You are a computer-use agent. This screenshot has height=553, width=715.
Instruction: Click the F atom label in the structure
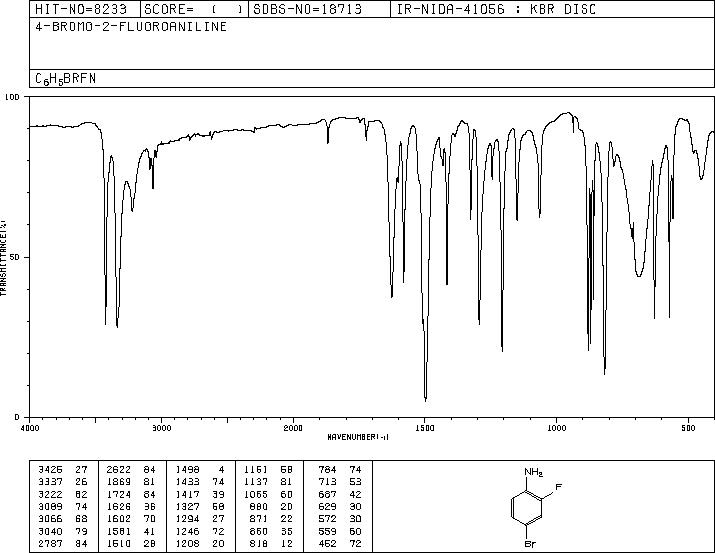point(558,487)
